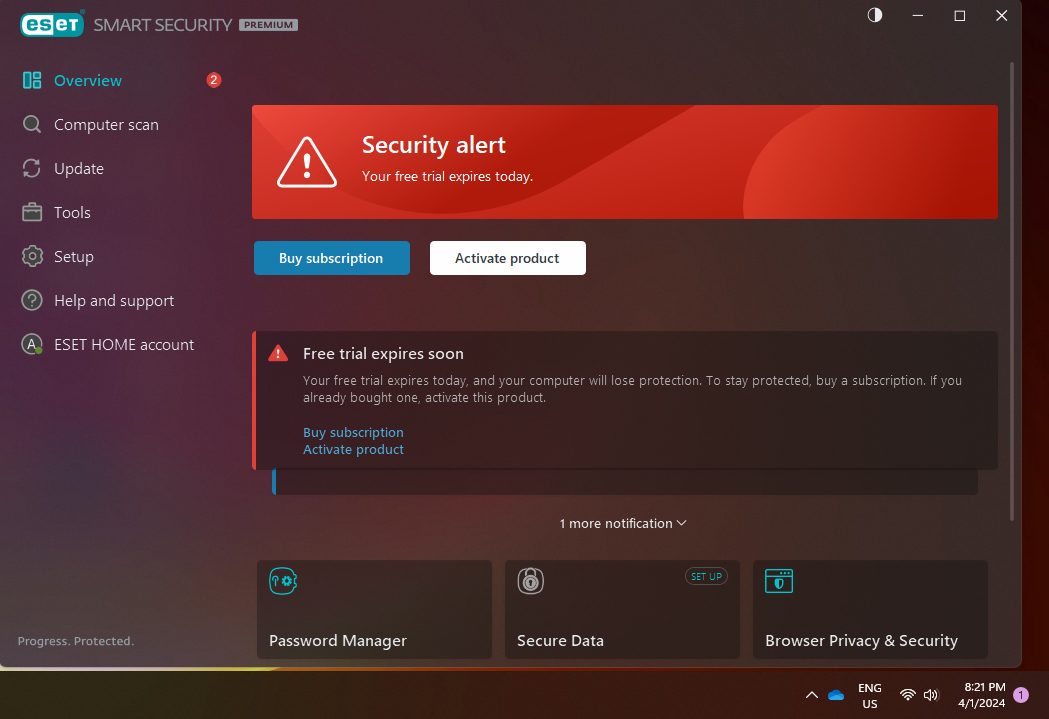This screenshot has height=719, width=1049.
Task: Click the collapsed second notification bar
Action: click(x=625, y=482)
